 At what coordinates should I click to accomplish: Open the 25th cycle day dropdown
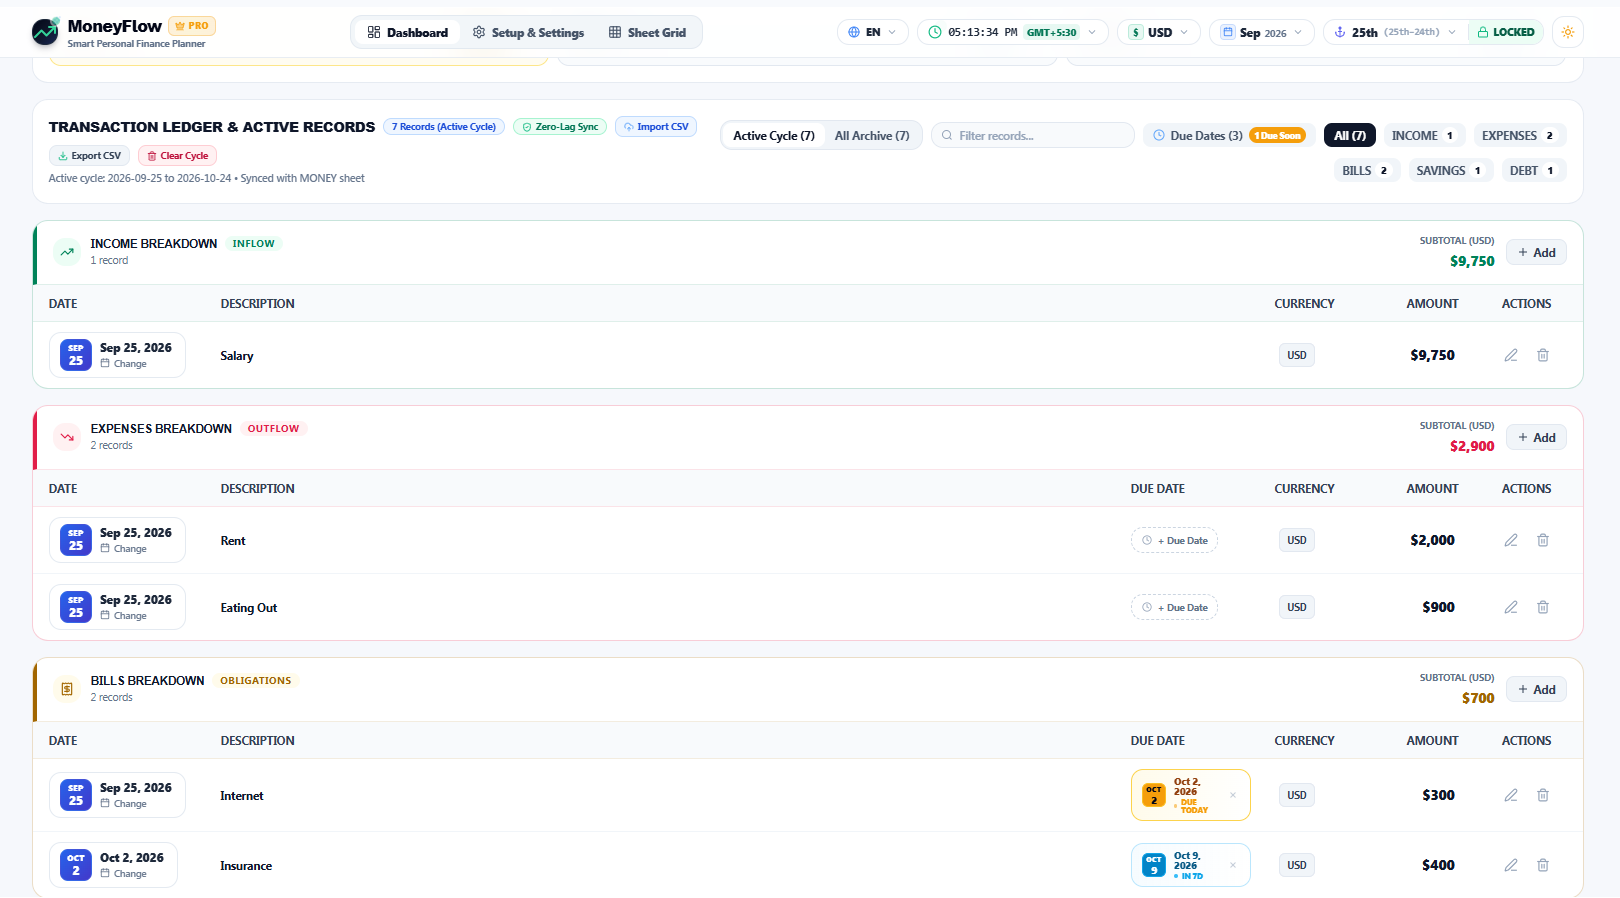point(1395,32)
